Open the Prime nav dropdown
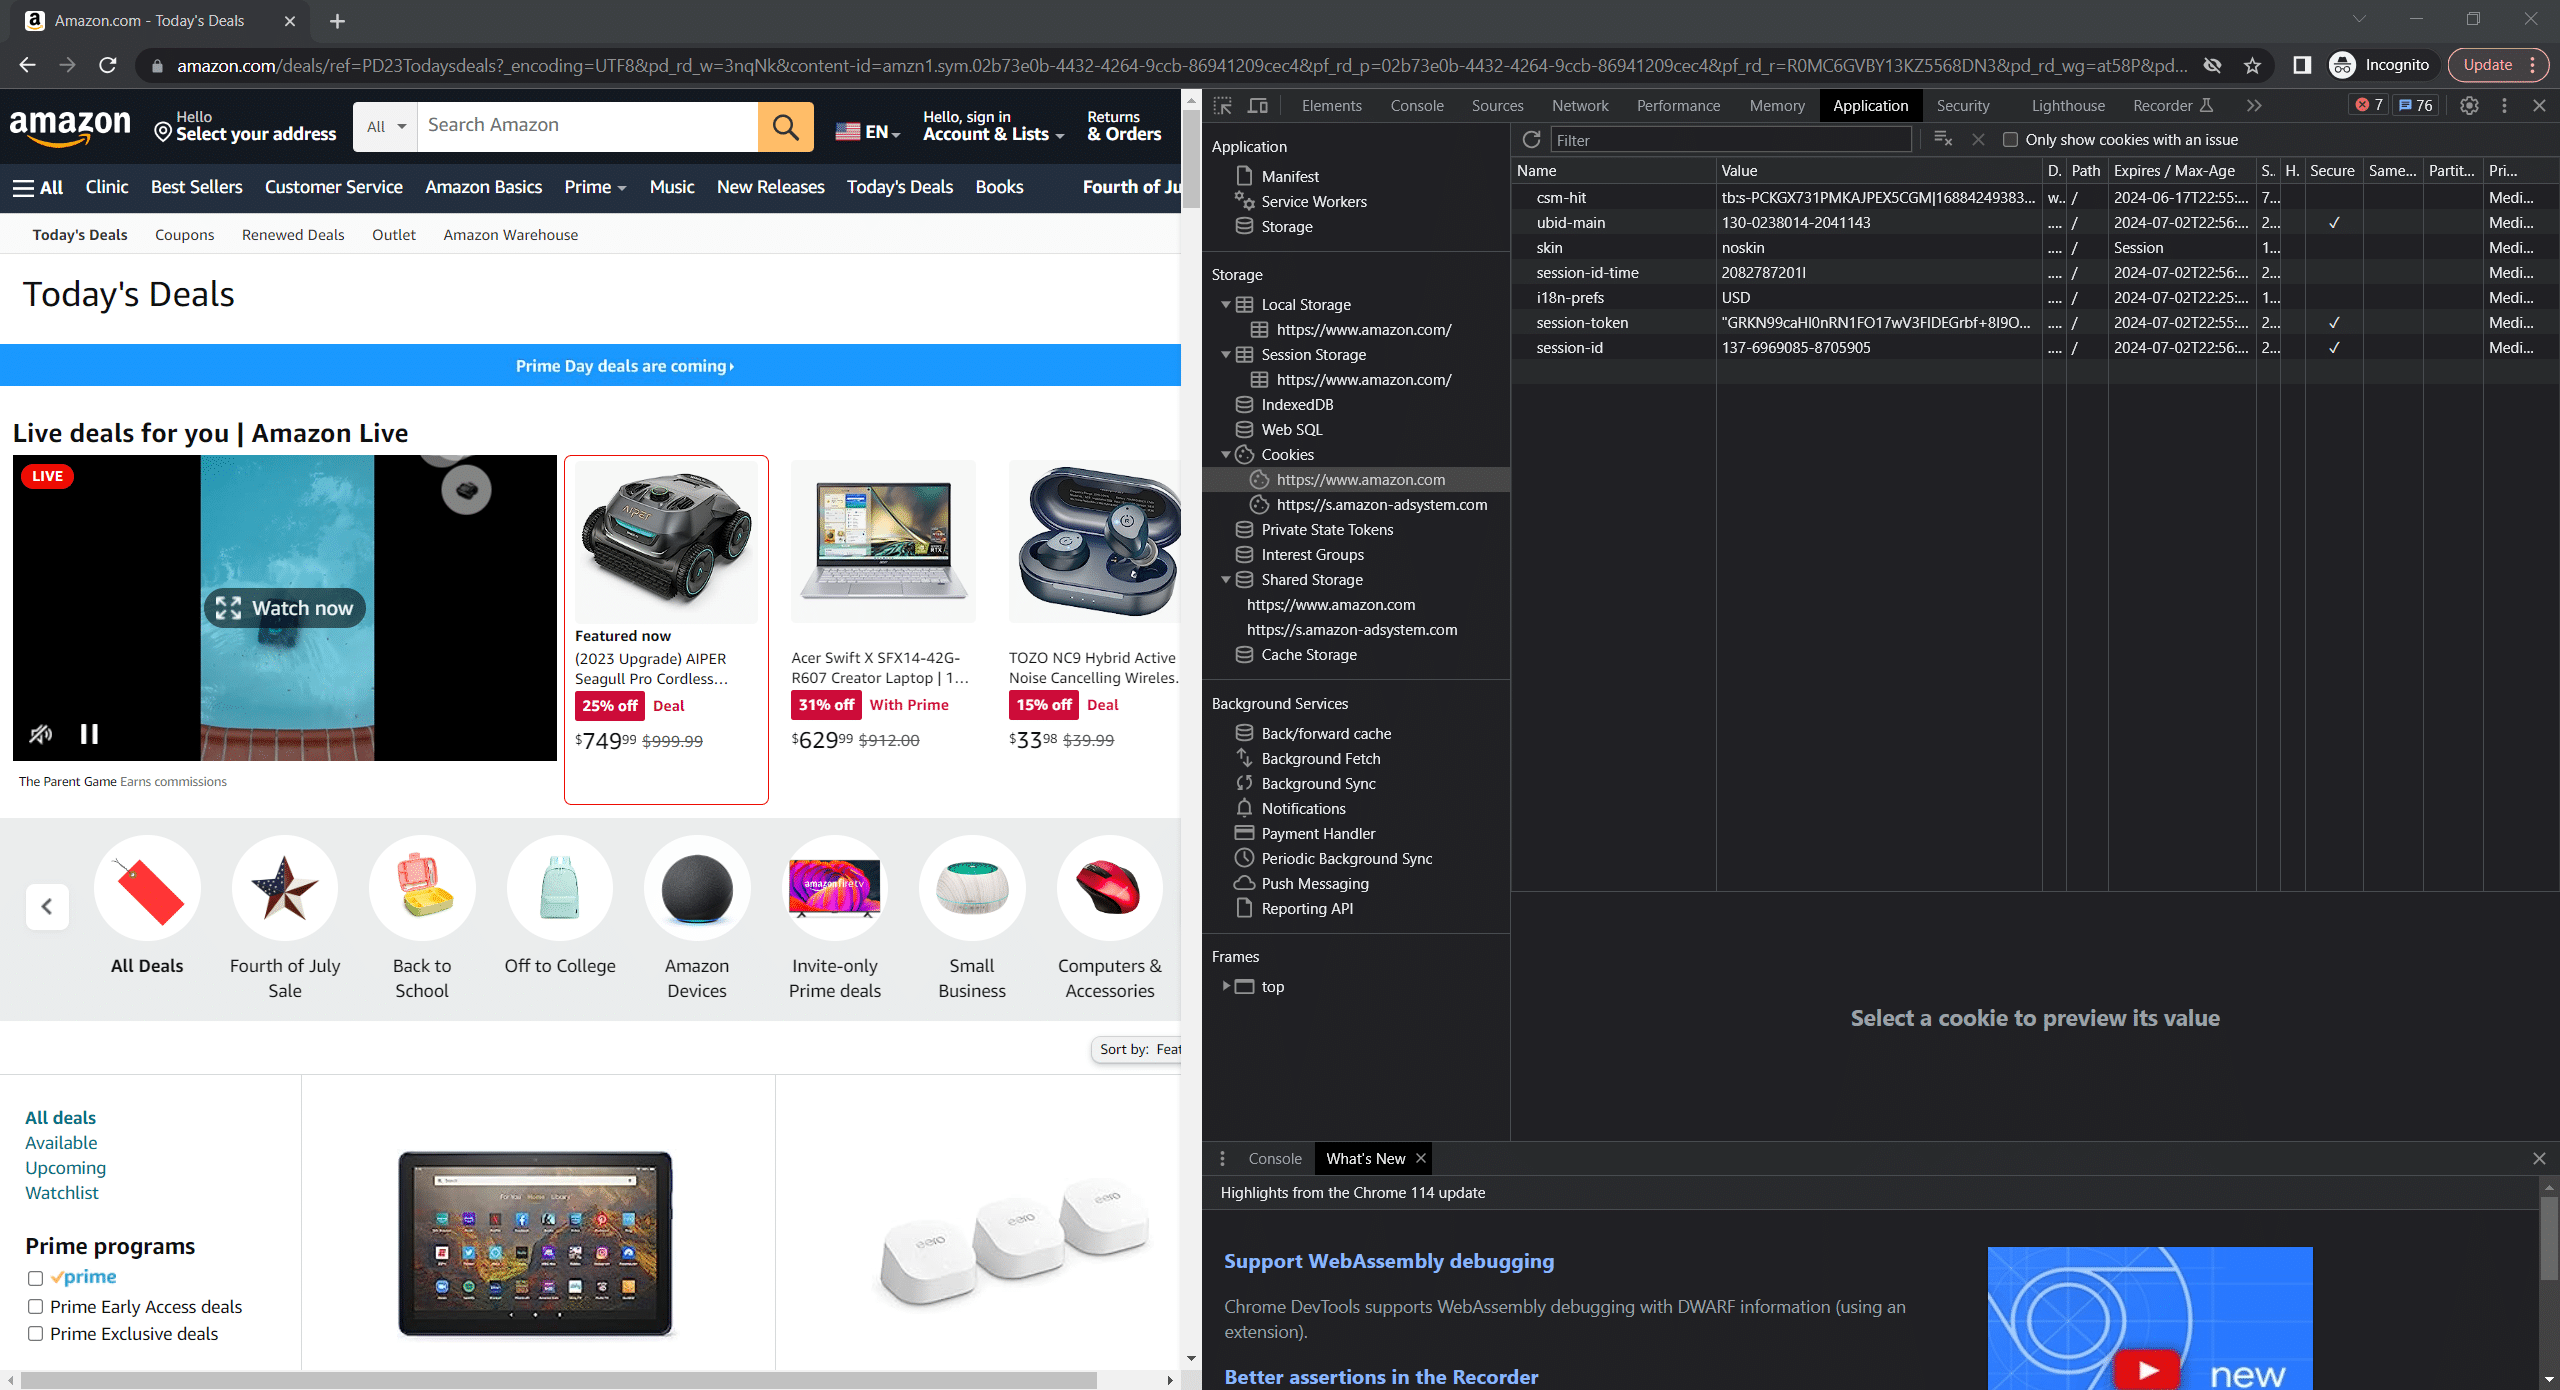This screenshot has height=1390, width=2560. pos(595,187)
